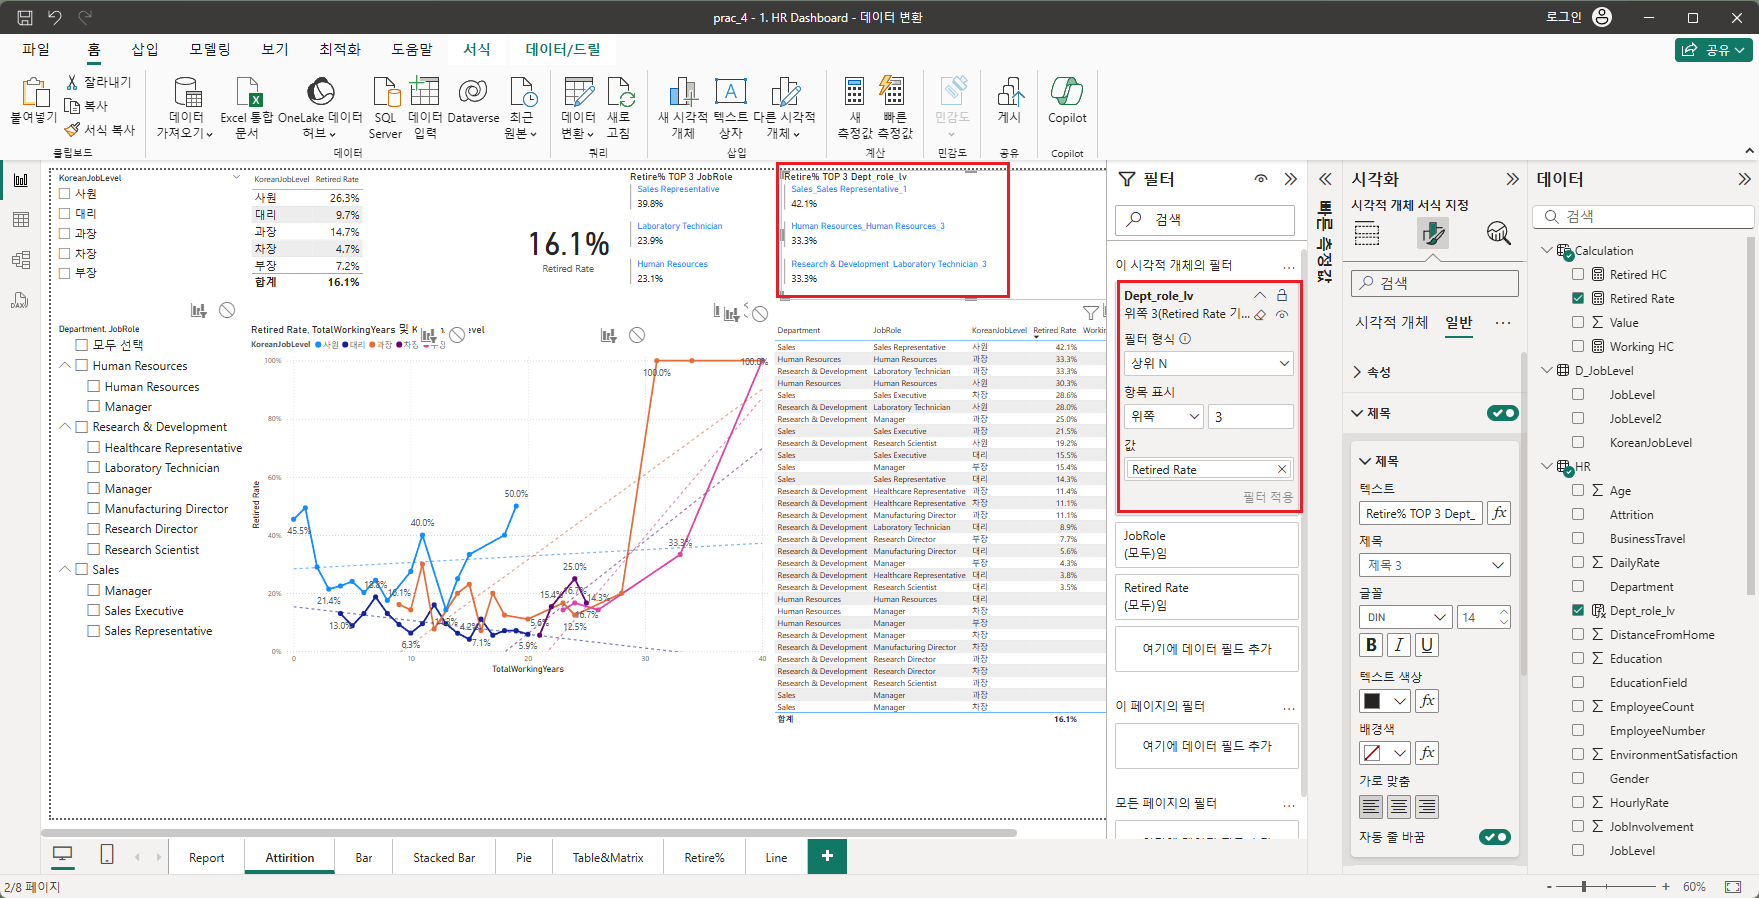
Task: Collapse Research & Development slicer group
Action: click(65, 427)
